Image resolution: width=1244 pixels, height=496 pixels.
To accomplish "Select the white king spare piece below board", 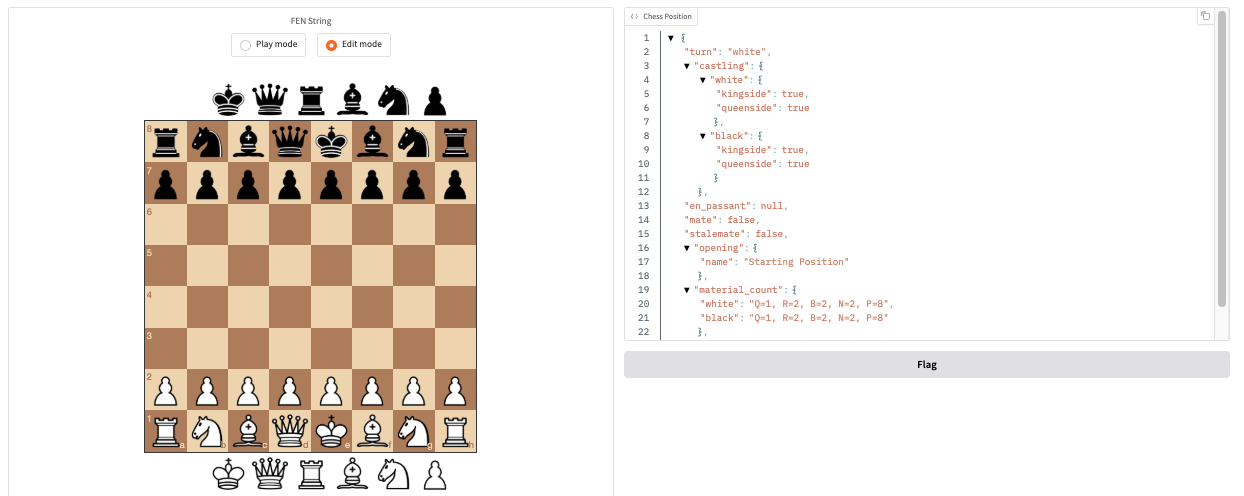I will pyautogui.click(x=229, y=474).
